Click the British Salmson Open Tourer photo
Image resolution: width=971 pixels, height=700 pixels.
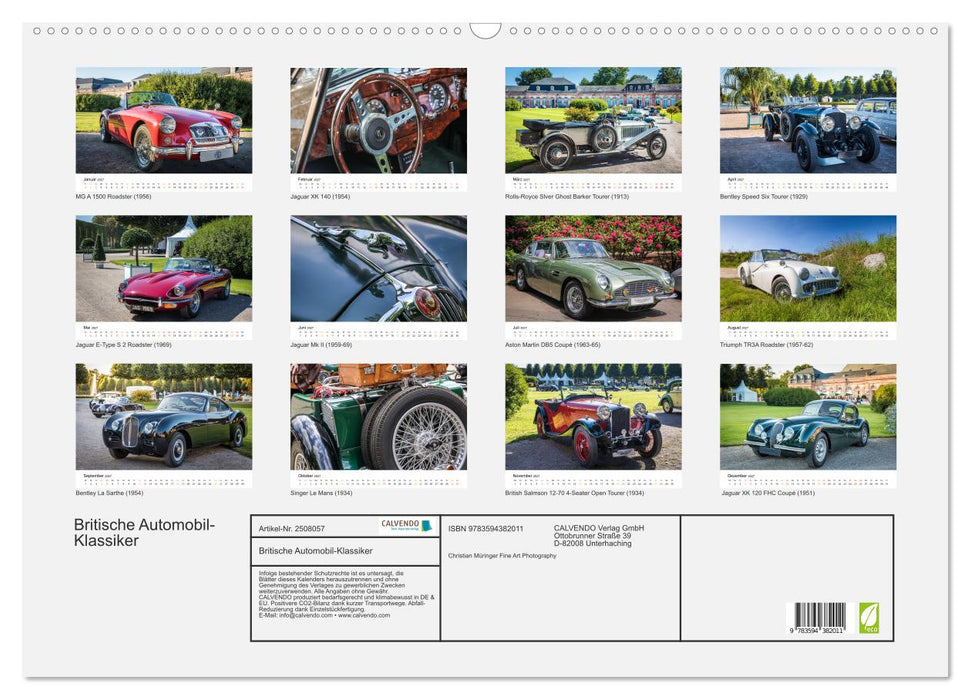click(593, 416)
